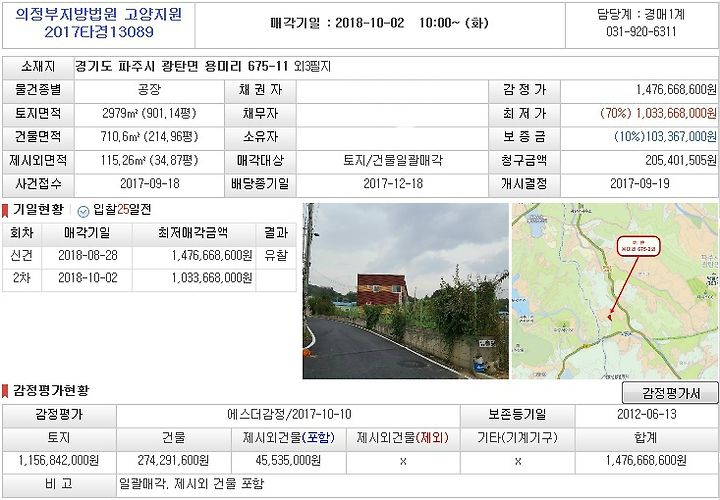Screen dimensions: 720x500
Task: Click the 보존등기일 label cell
Action: tap(517, 415)
